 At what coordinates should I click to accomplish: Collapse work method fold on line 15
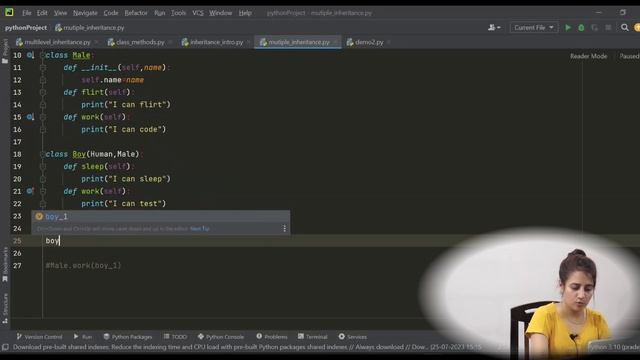pyautogui.click(x=43, y=117)
